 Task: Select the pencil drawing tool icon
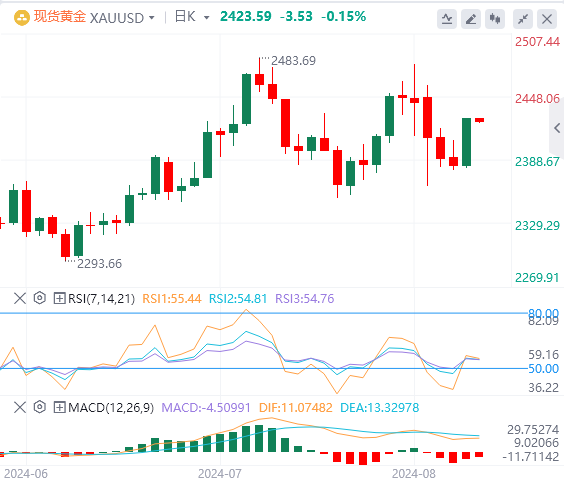pyautogui.click(x=471, y=19)
